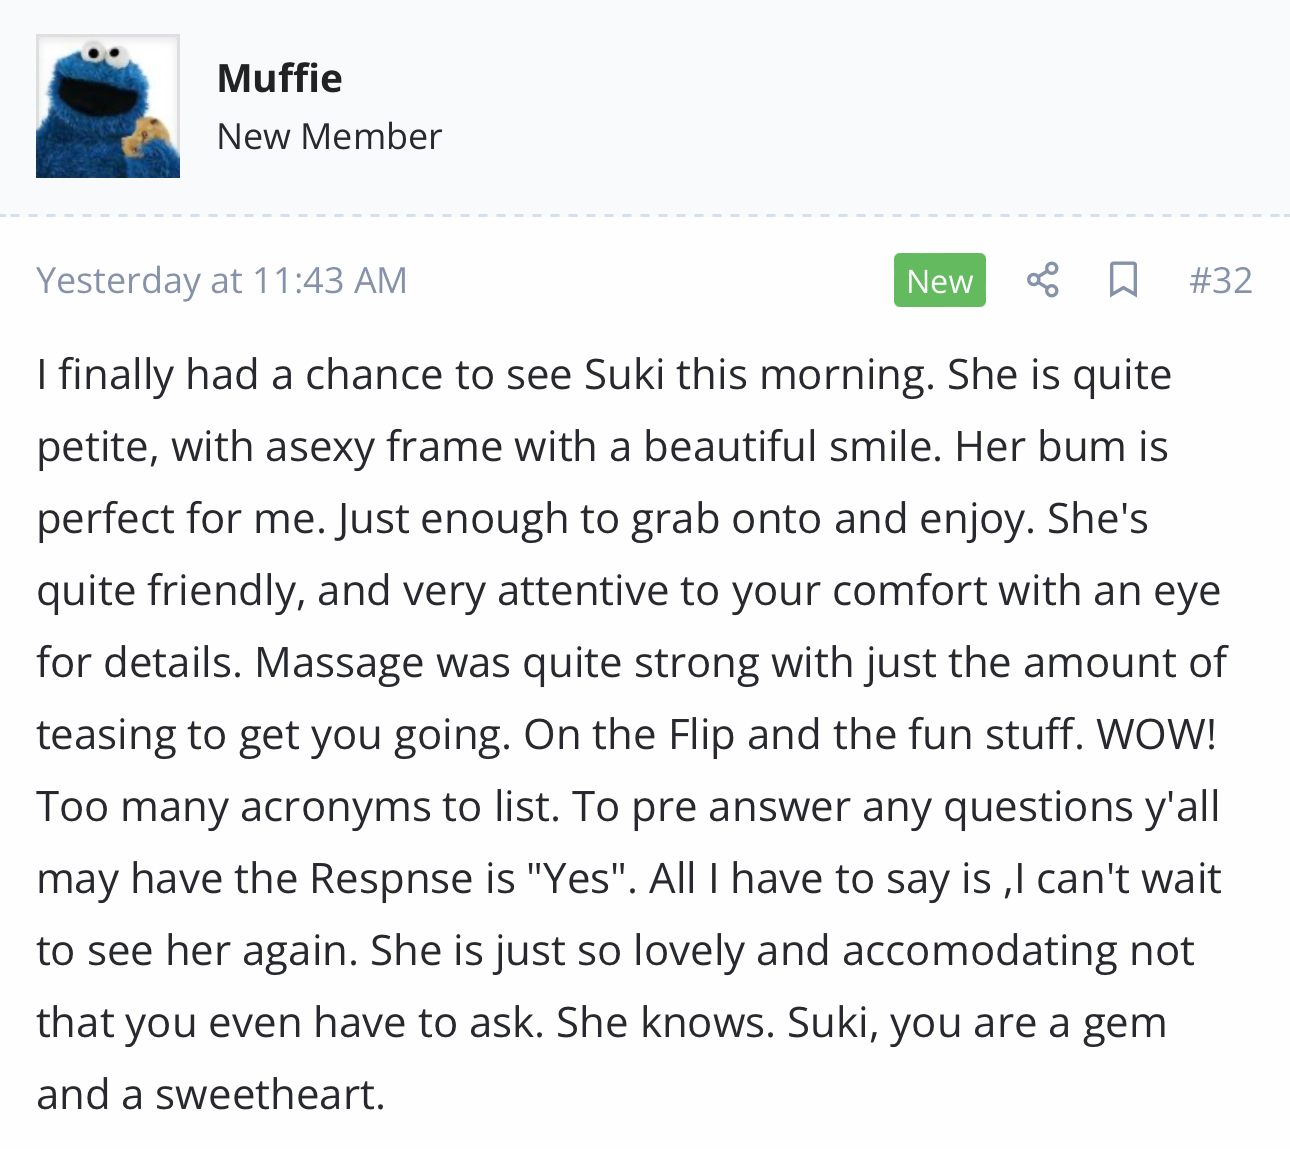
Task: Click the #32 post permalink
Action: tap(1220, 280)
